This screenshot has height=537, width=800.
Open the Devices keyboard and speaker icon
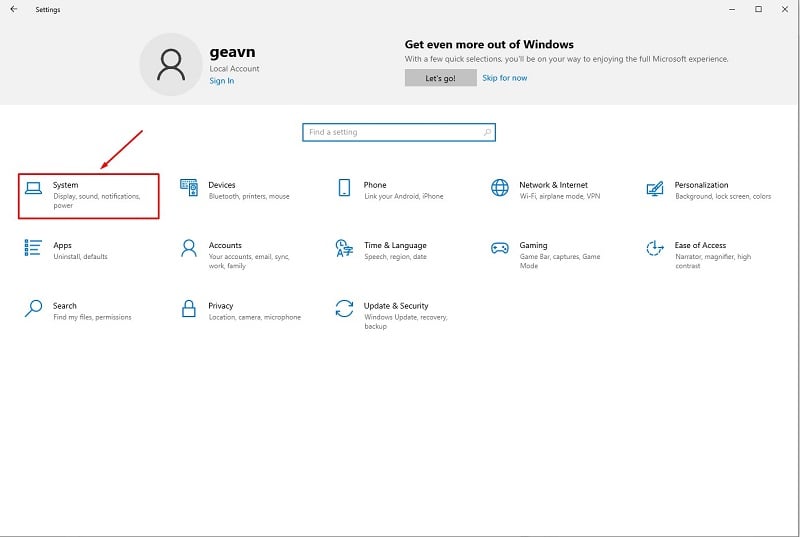[189, 188]
